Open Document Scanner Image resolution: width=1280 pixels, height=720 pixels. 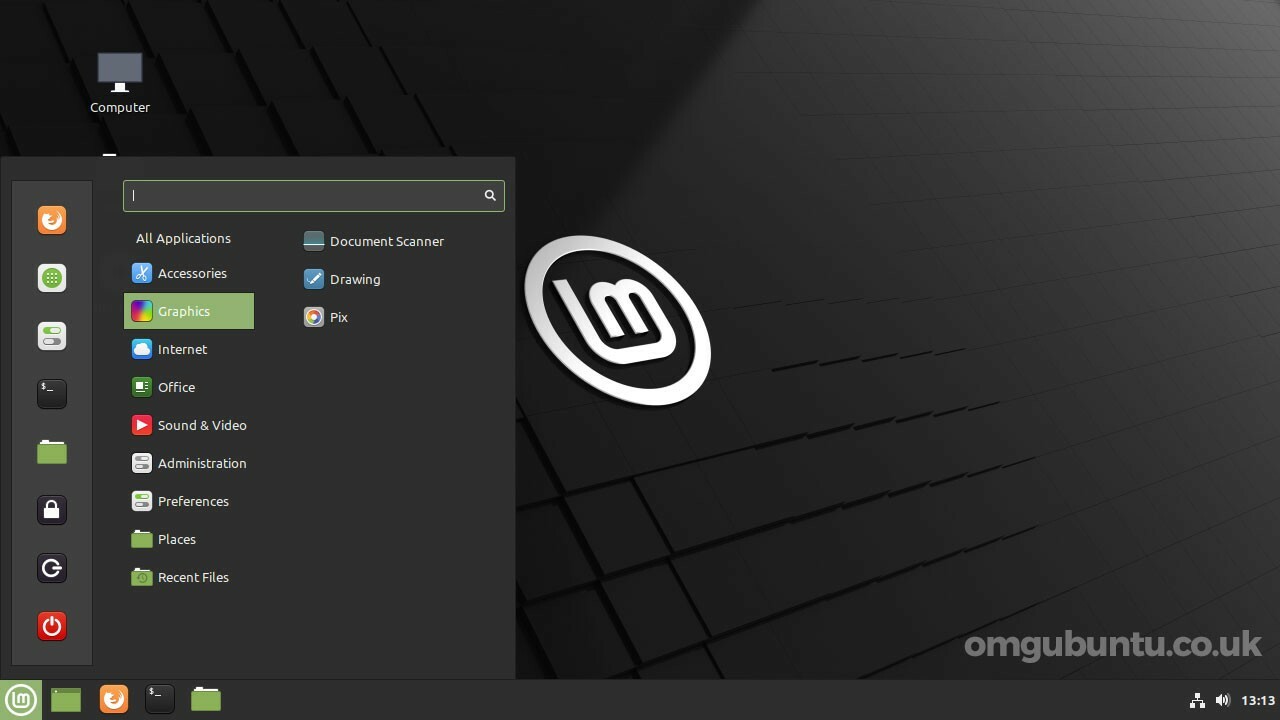(387, 241)
